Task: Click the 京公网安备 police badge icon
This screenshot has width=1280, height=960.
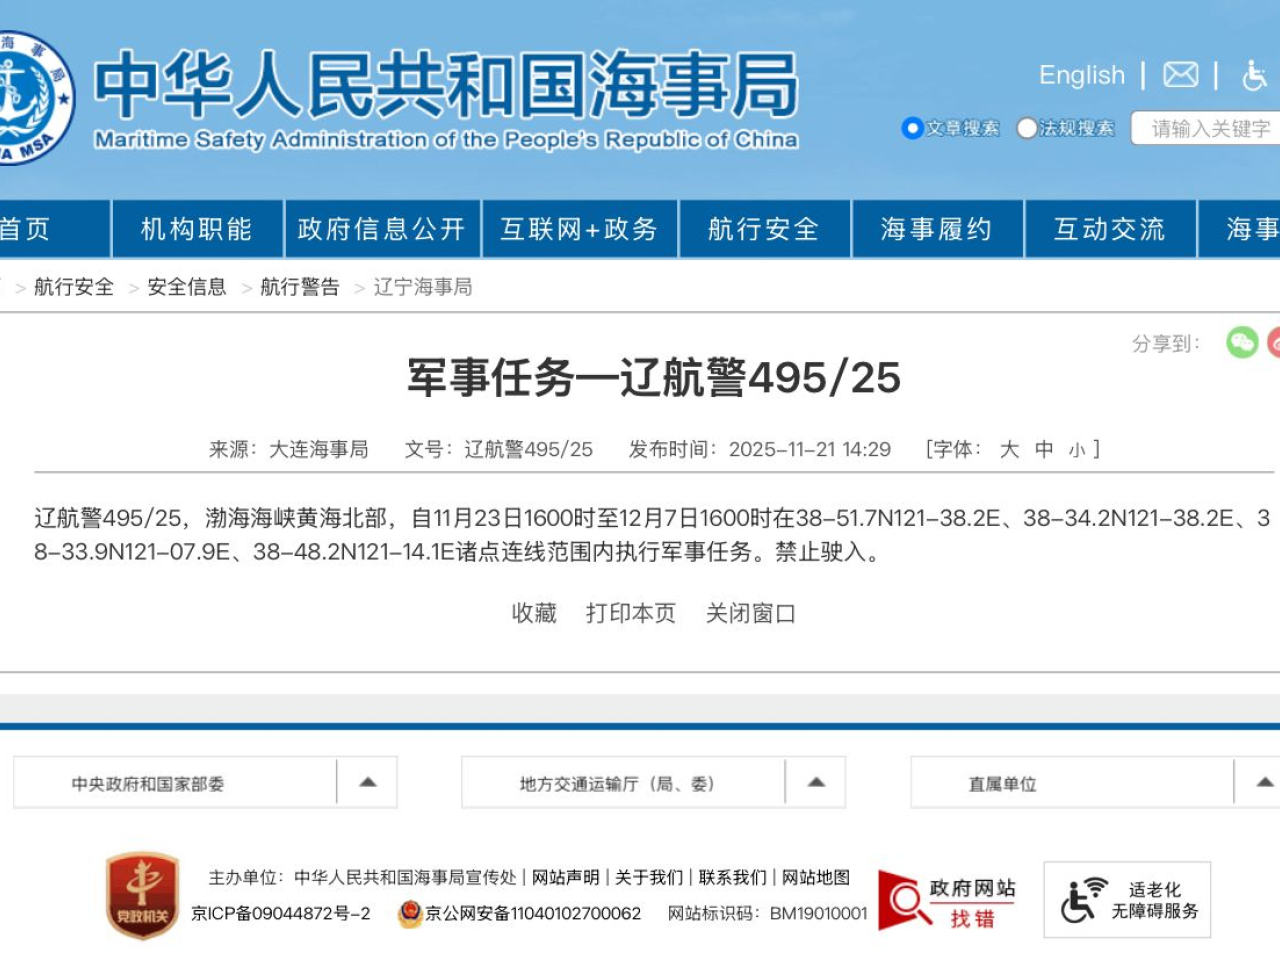Action: point(411,913)
